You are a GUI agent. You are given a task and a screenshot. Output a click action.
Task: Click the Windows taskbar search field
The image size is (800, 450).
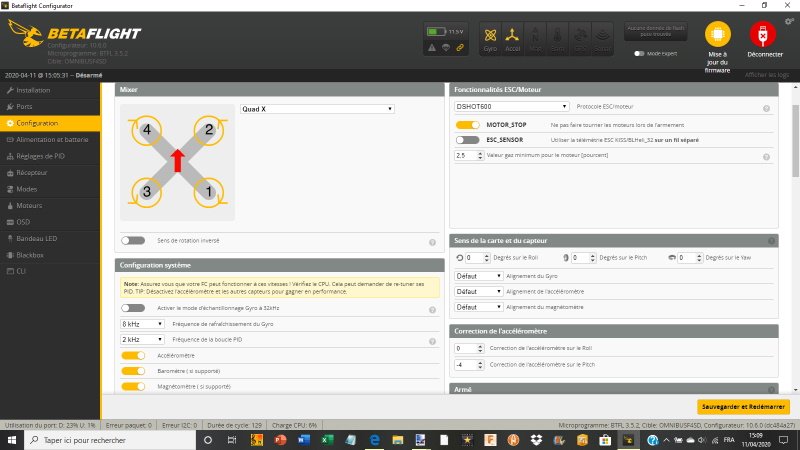pos(100,440)
